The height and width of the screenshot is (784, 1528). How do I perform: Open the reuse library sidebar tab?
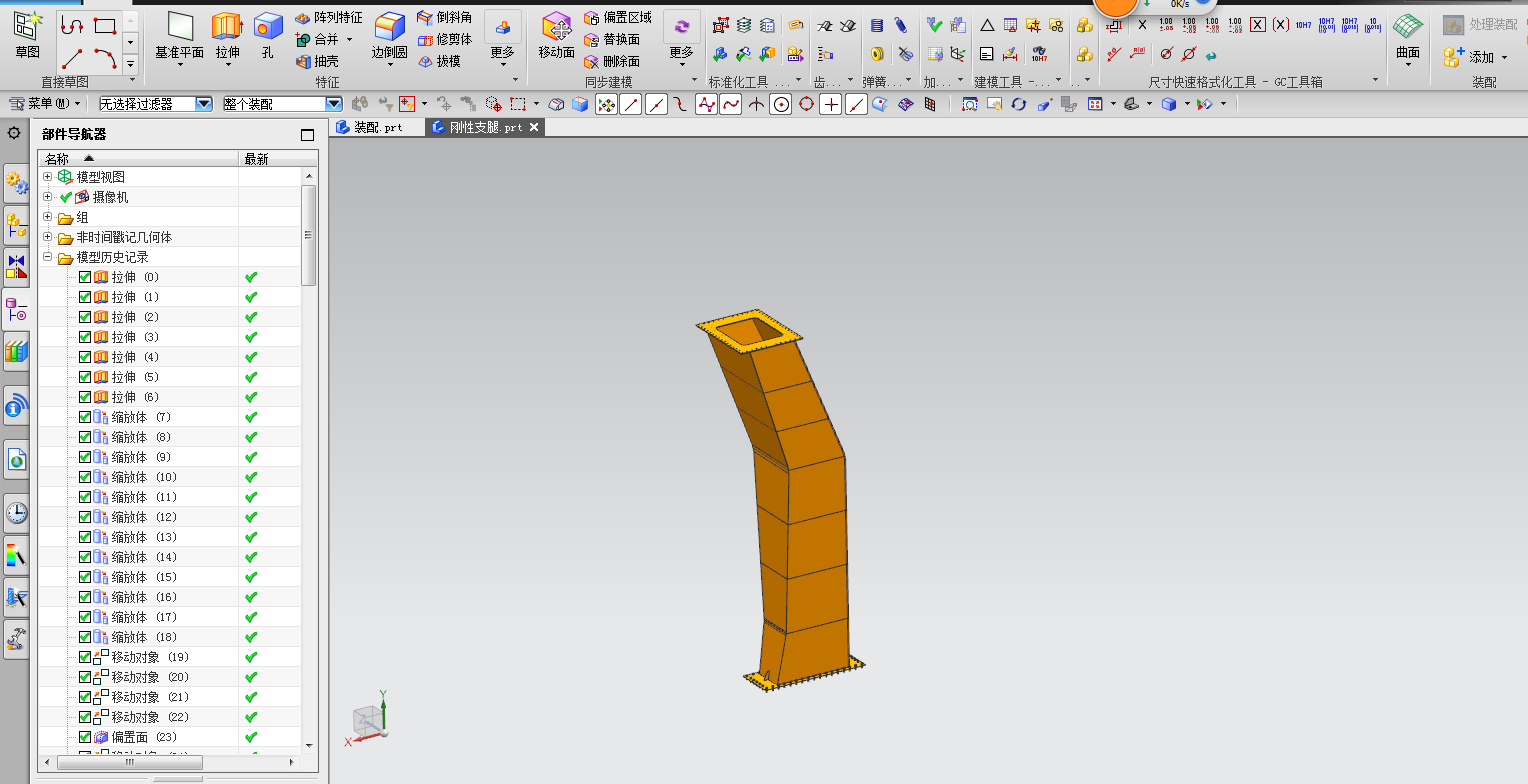(x=16, y=352)
